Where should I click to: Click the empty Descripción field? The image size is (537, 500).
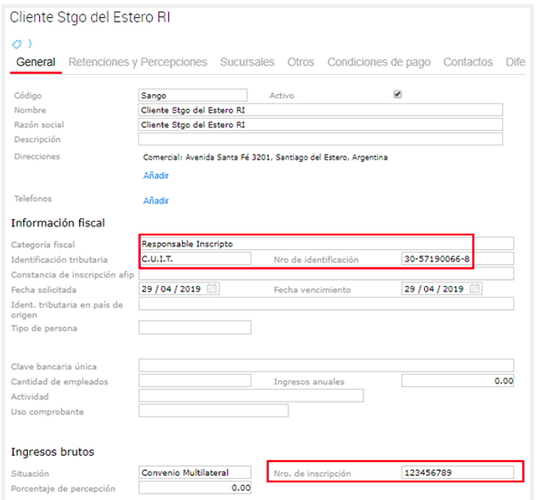pyautogui.click(x=321, y=139)
